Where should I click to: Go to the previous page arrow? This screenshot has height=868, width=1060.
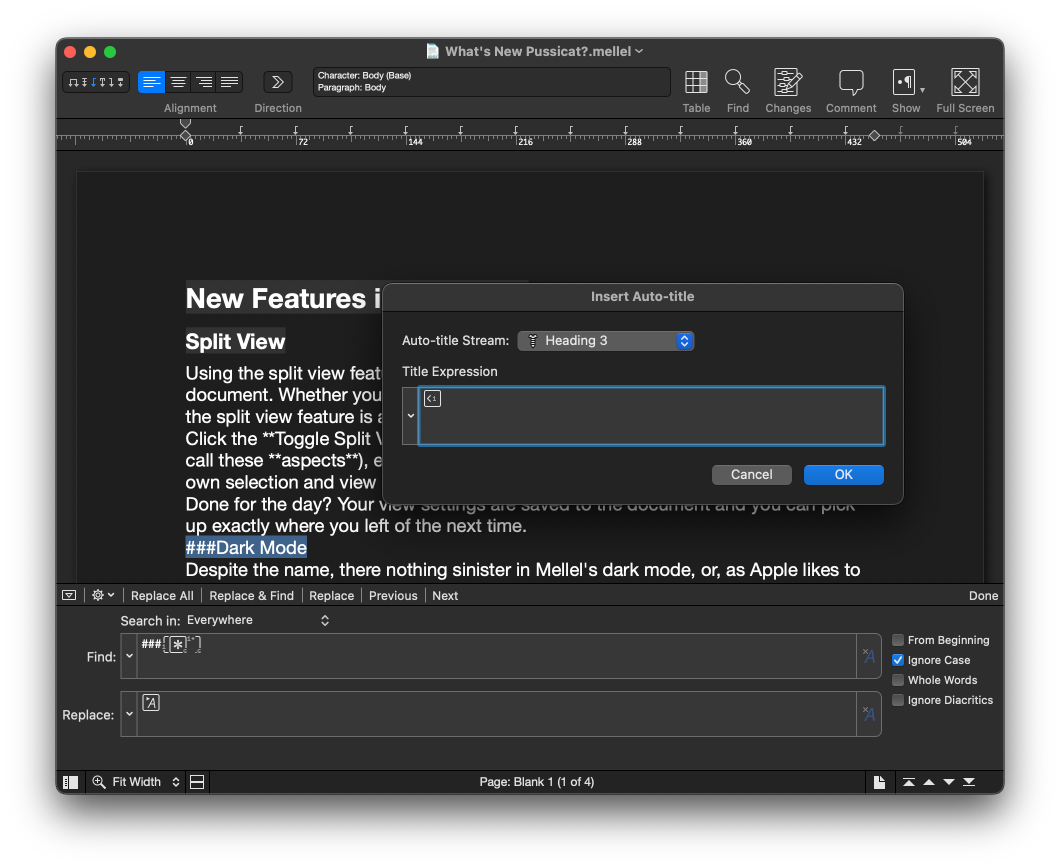[x=929, y=782]
